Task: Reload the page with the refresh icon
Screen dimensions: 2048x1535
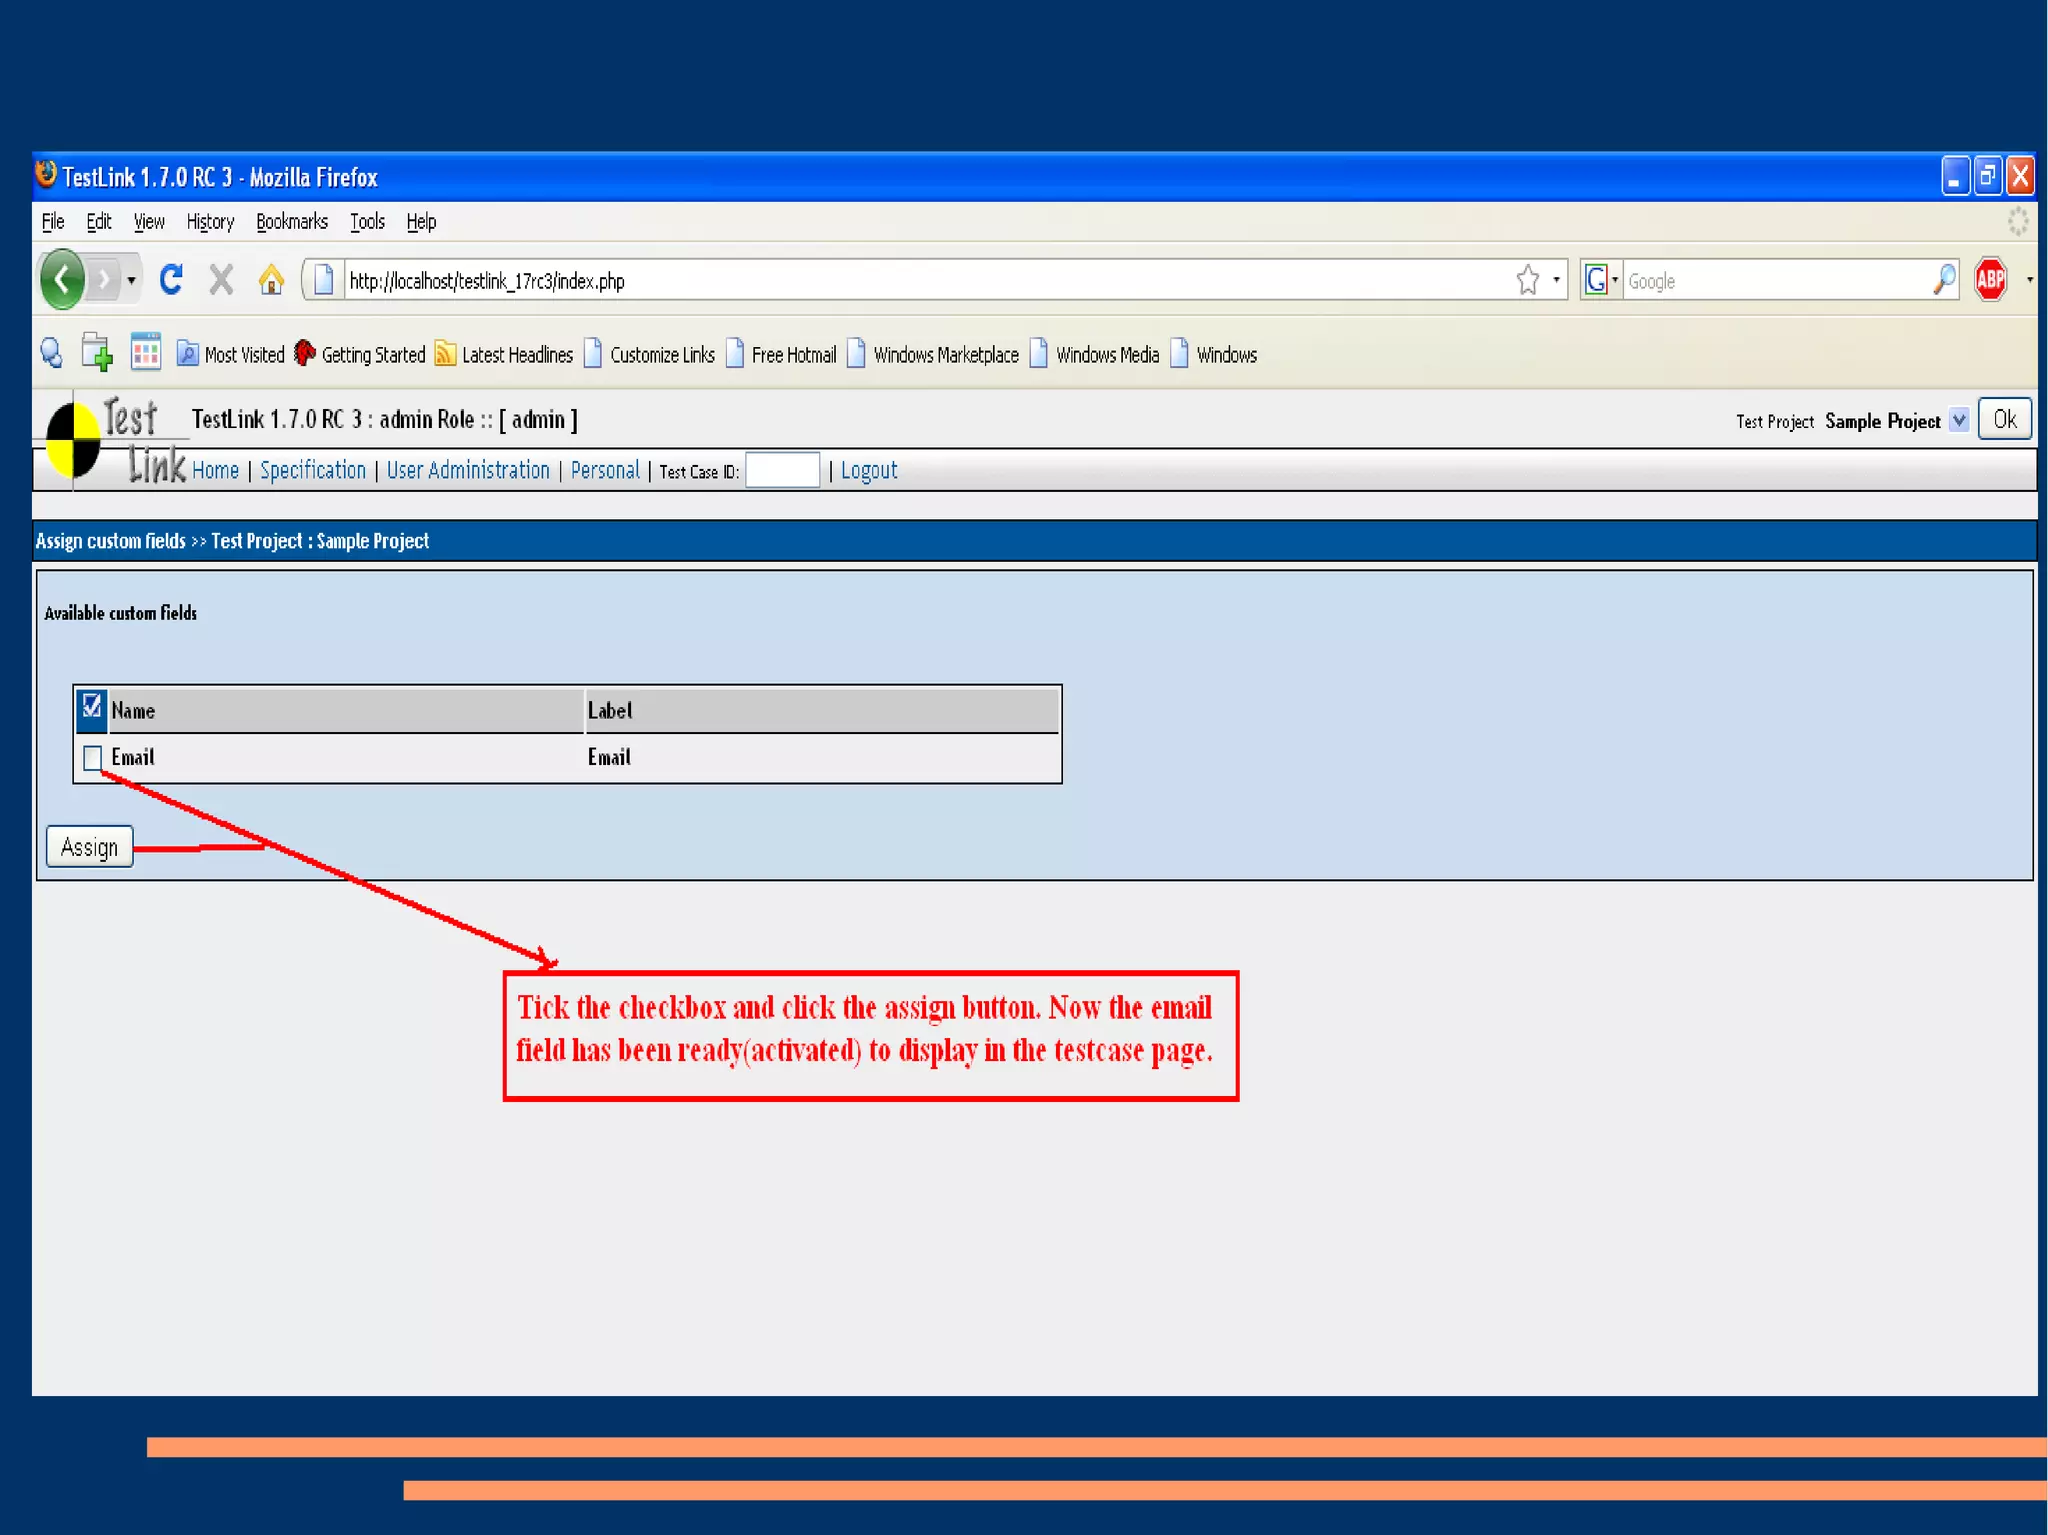Action: (171, 279)
